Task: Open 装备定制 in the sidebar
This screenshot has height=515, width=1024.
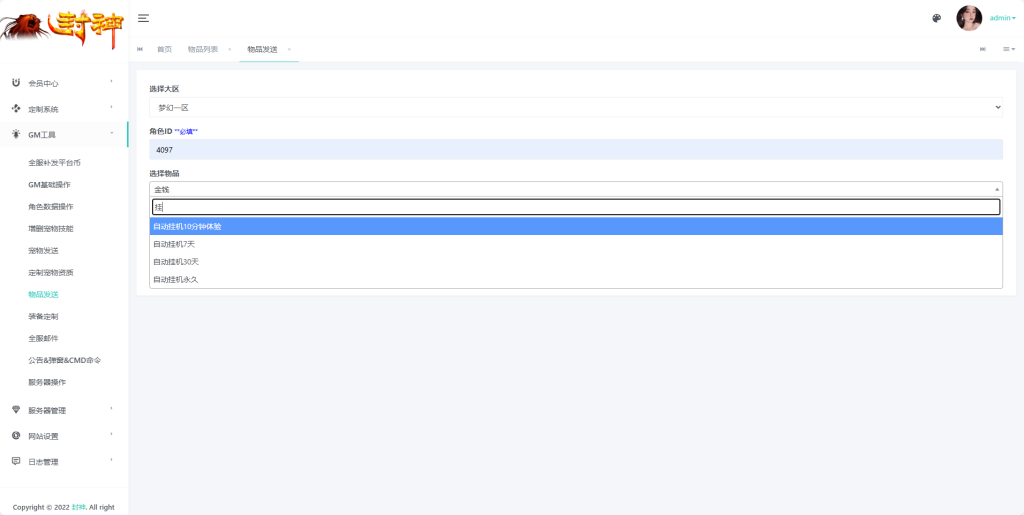Action: coord(43,317)
